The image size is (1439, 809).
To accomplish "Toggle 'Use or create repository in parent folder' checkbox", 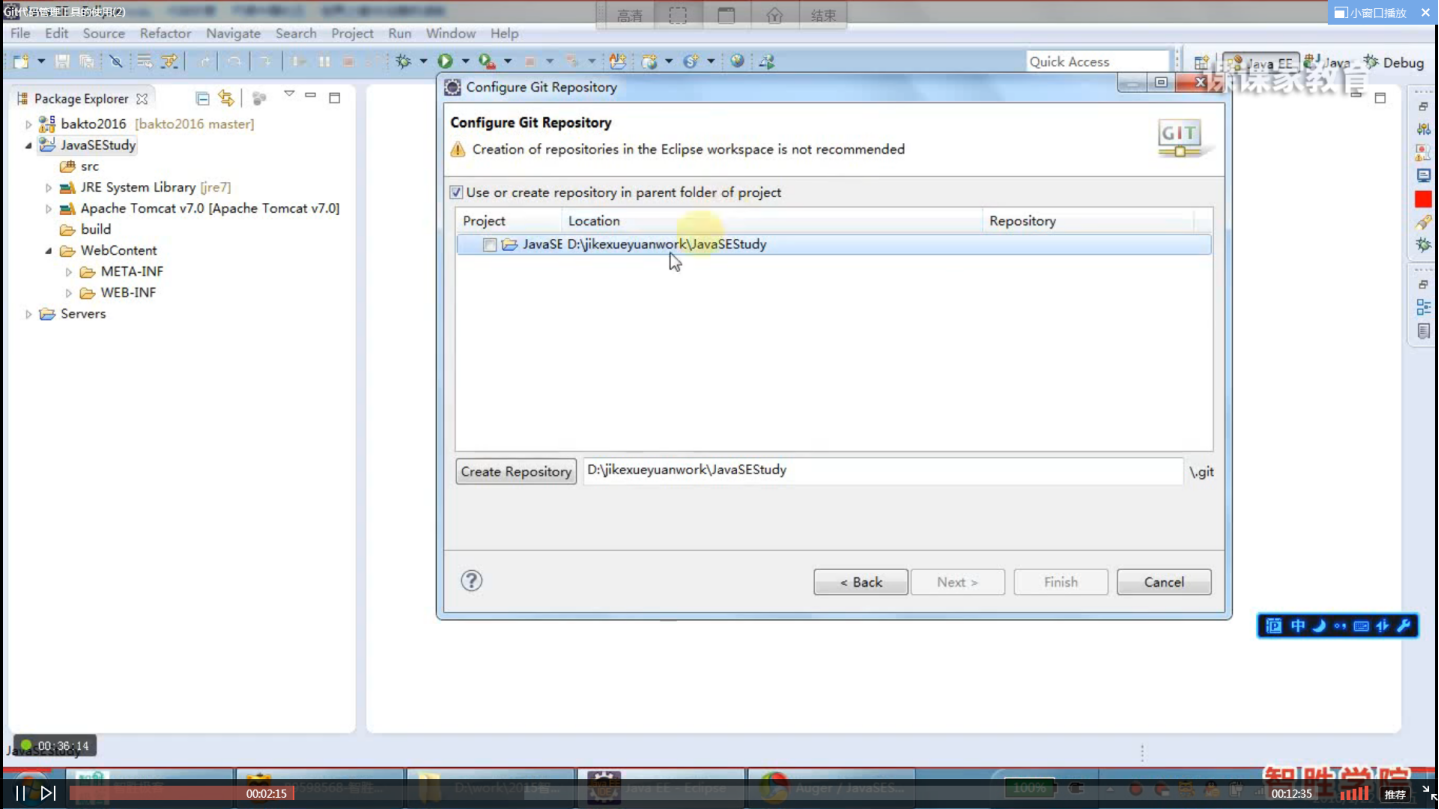I will 456,192.
